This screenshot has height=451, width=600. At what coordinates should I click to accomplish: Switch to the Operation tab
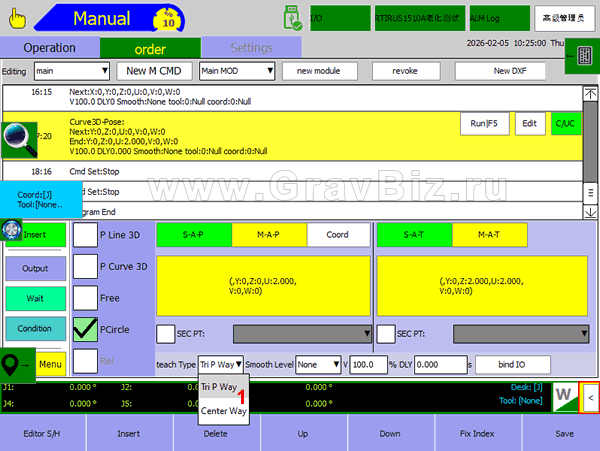[49, 47]
